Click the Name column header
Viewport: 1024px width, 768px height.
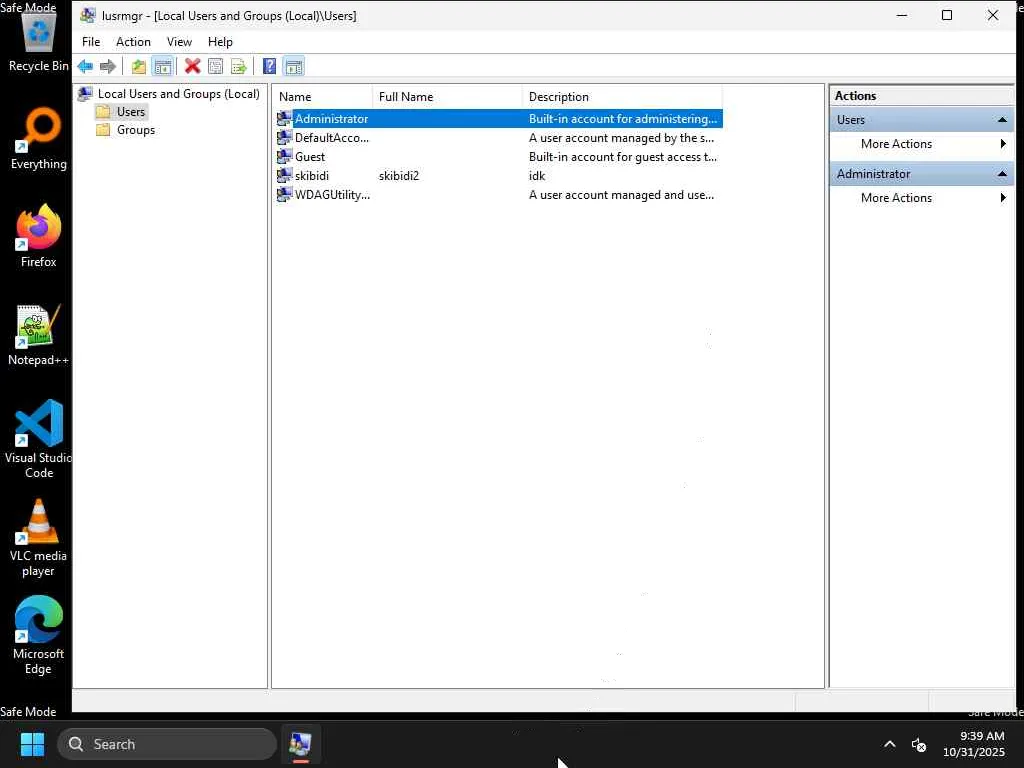[323, 97]
